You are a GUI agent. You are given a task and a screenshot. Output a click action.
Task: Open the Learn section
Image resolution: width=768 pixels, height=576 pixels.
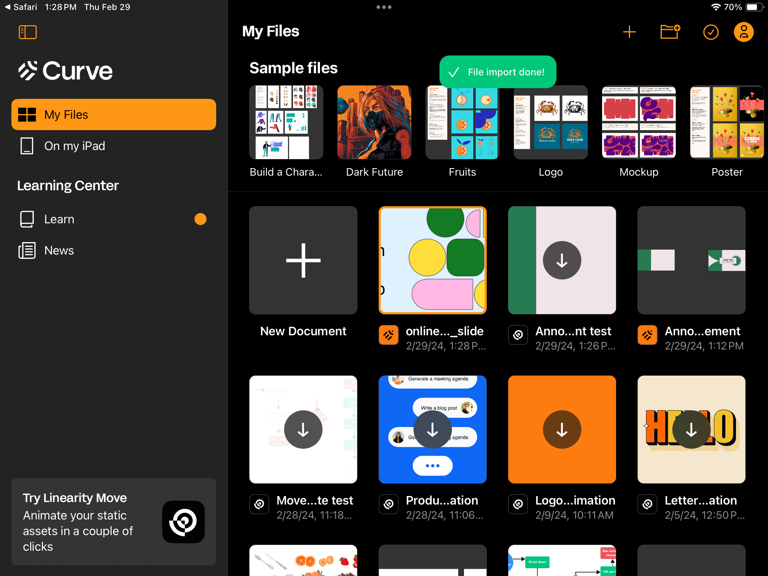tap(114, 219)
